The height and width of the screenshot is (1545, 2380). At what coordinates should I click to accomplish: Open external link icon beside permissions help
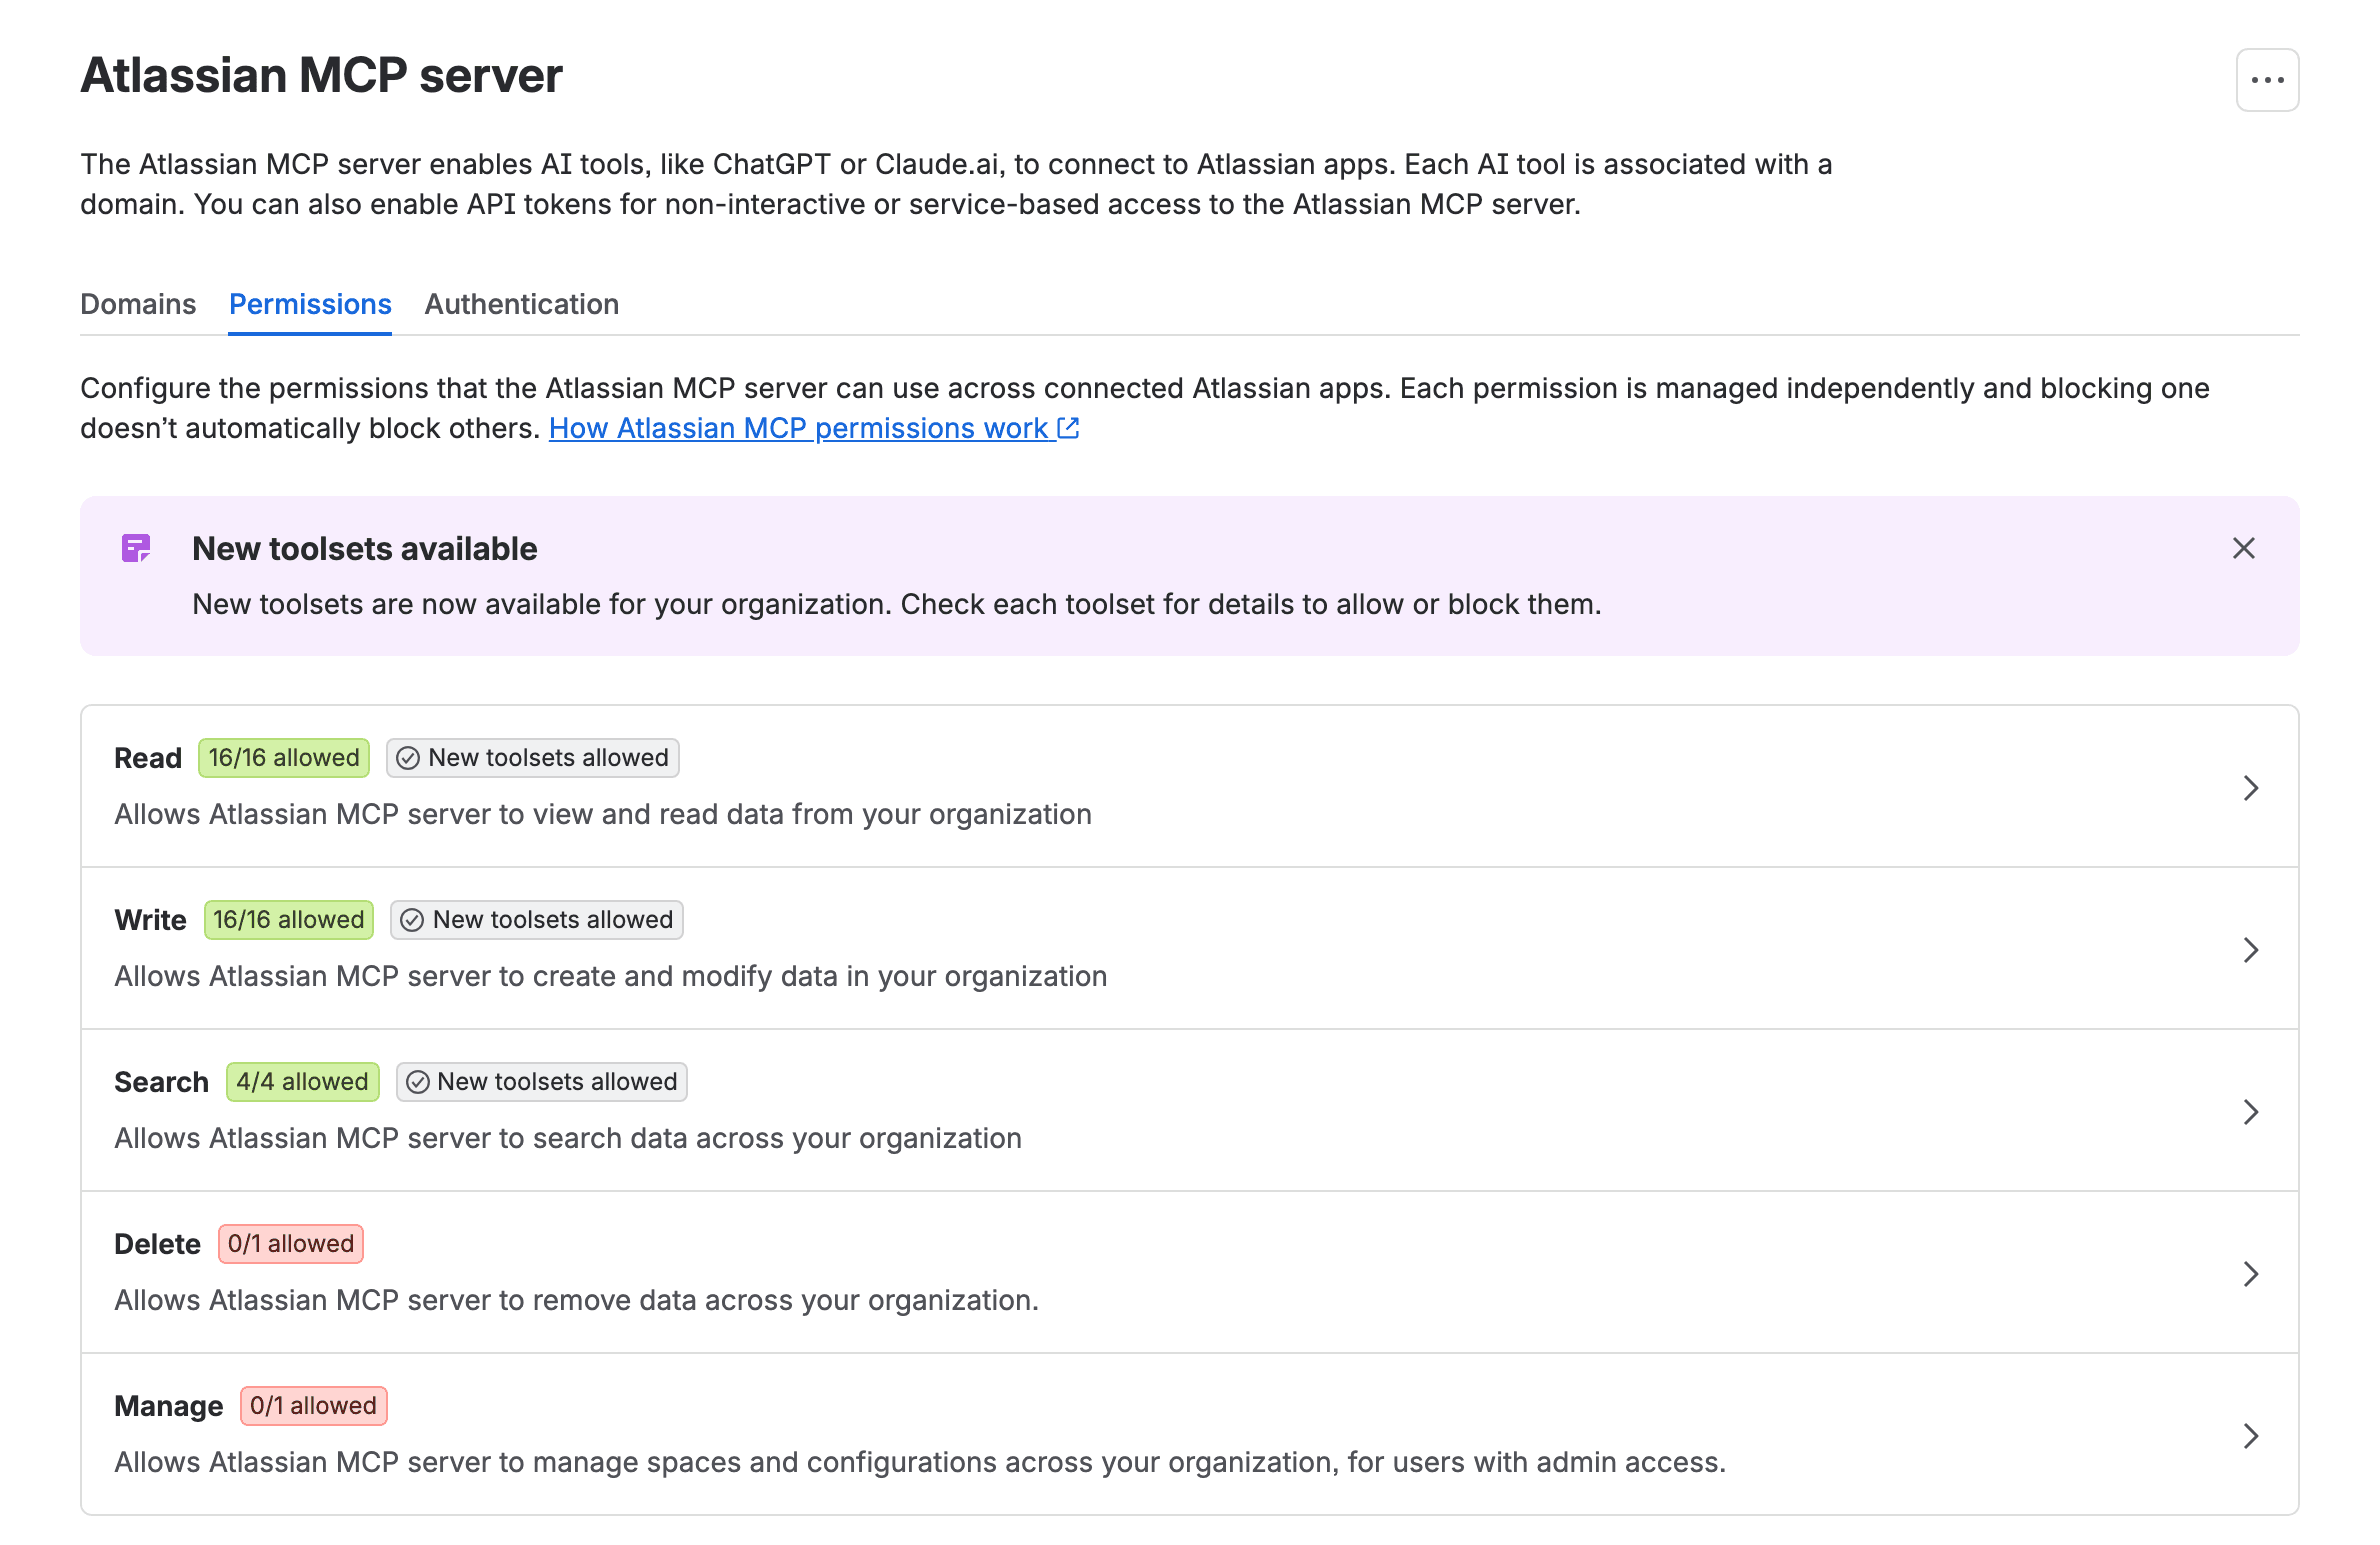pyautogui.click(x=1068, y=428)
